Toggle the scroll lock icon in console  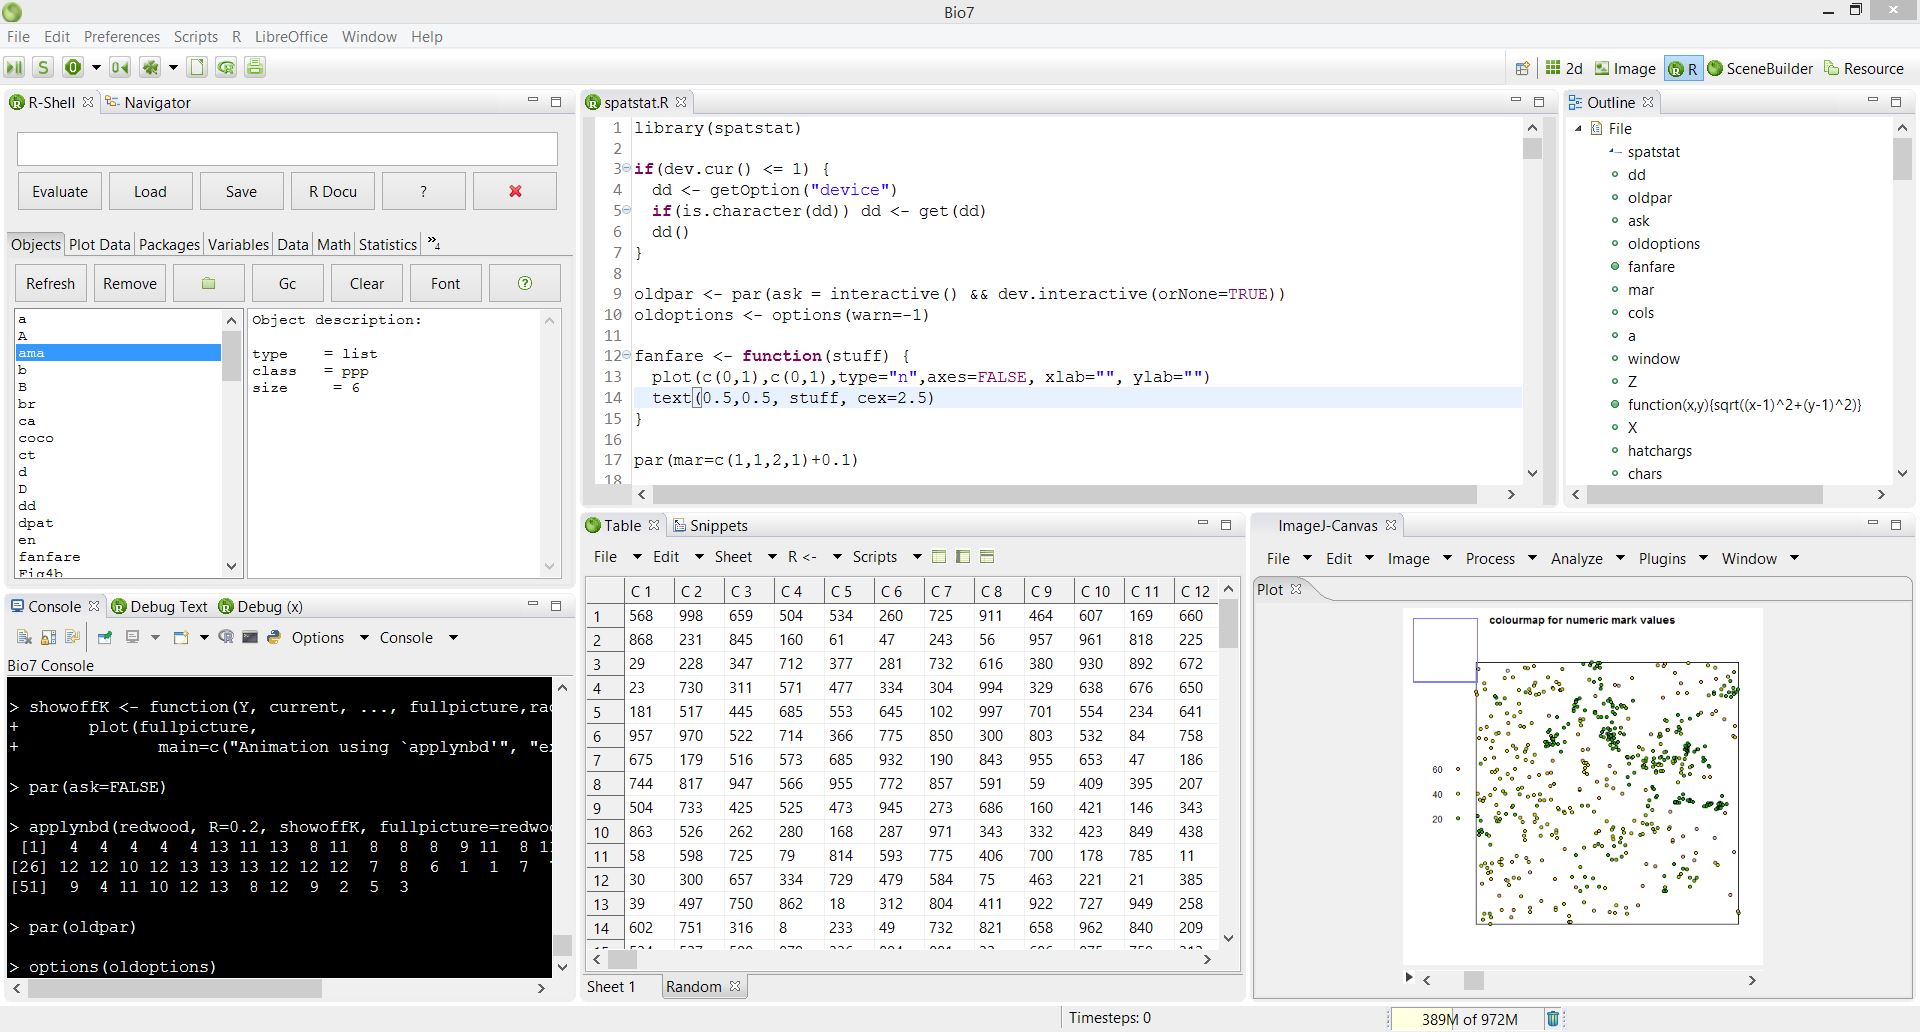click(48, 637)
